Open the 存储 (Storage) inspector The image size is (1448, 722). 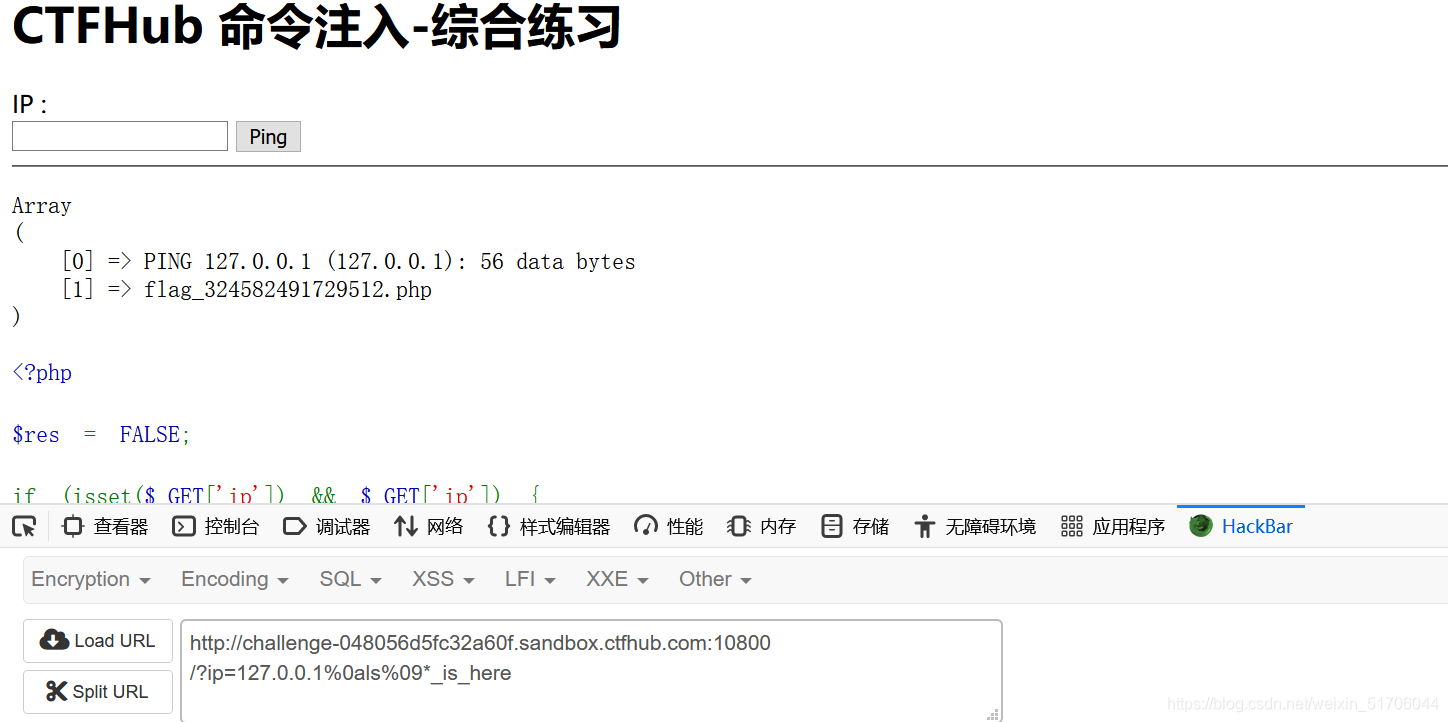[x=854, y=525]
